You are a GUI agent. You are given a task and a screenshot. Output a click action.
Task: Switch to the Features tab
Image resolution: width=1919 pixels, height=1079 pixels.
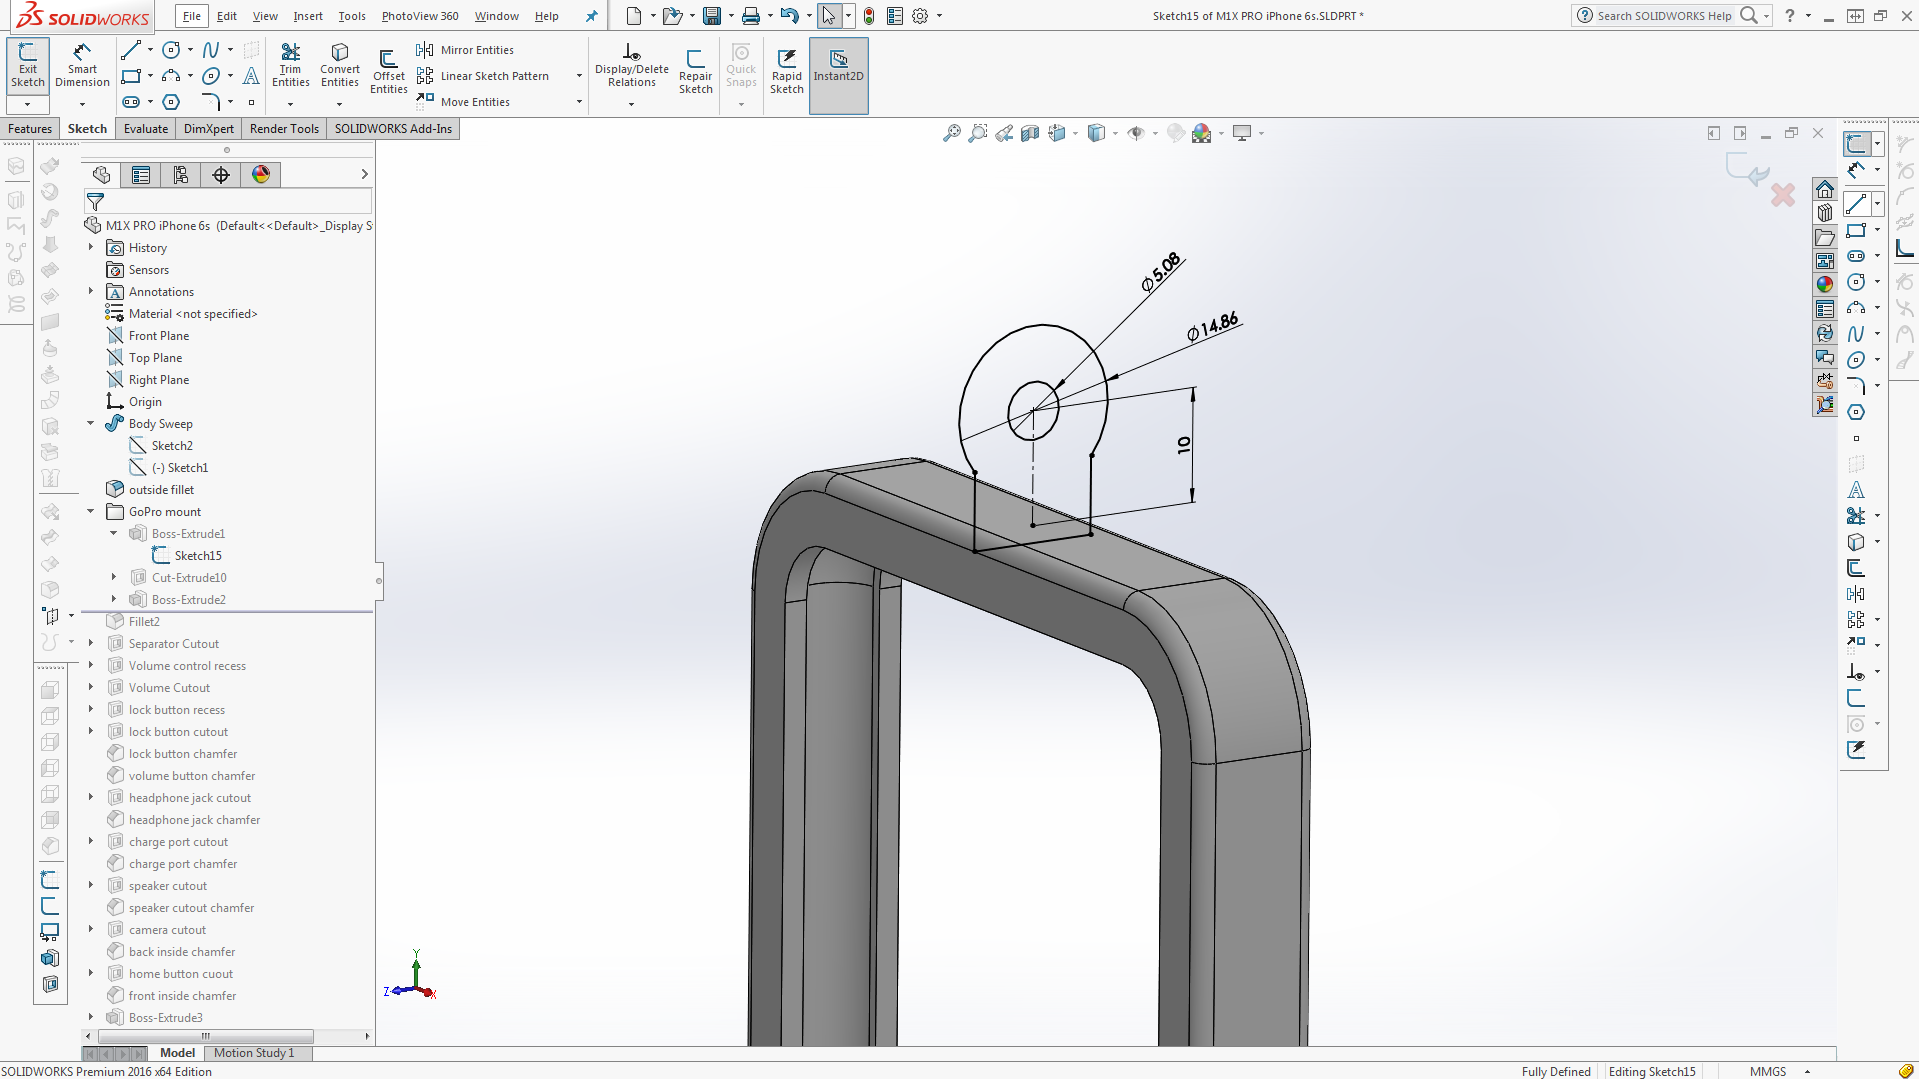pyautogui.click(x=30, y=129)
